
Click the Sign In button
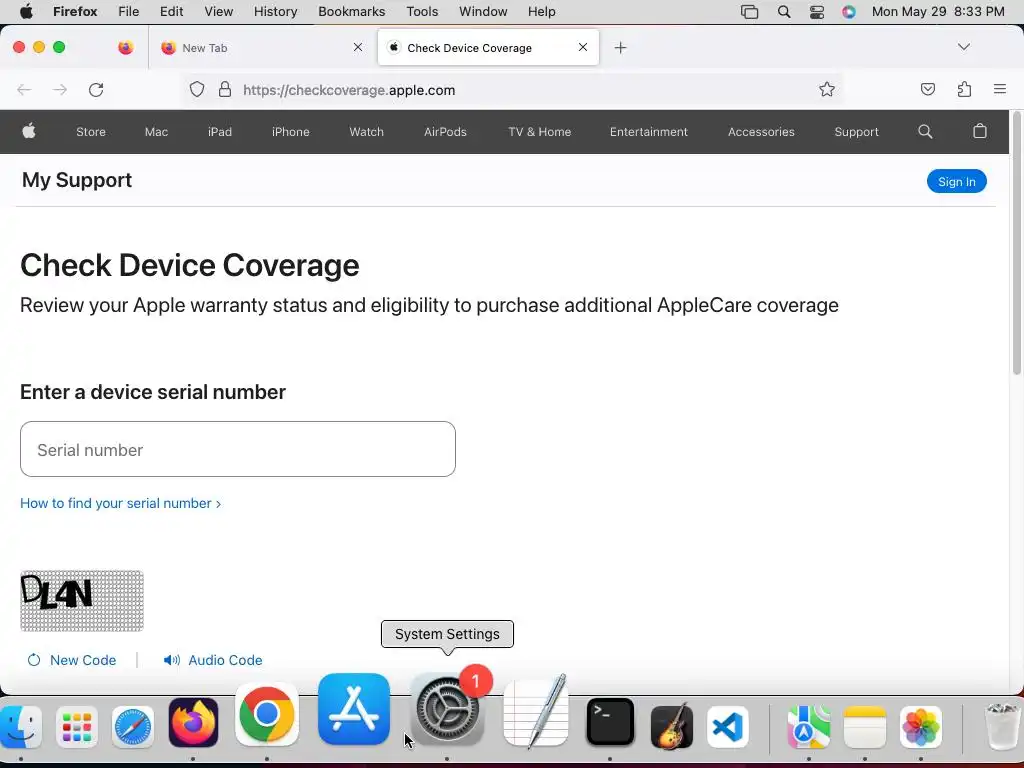[956, 182]
